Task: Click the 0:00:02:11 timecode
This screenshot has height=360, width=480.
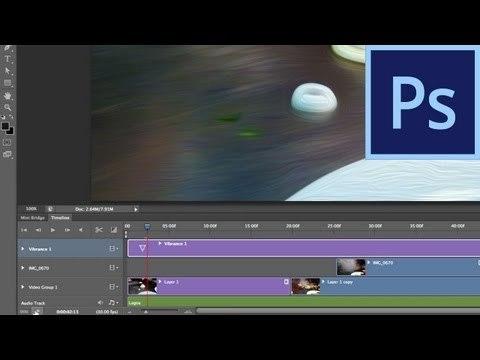Action: click(x=67, y=312)
